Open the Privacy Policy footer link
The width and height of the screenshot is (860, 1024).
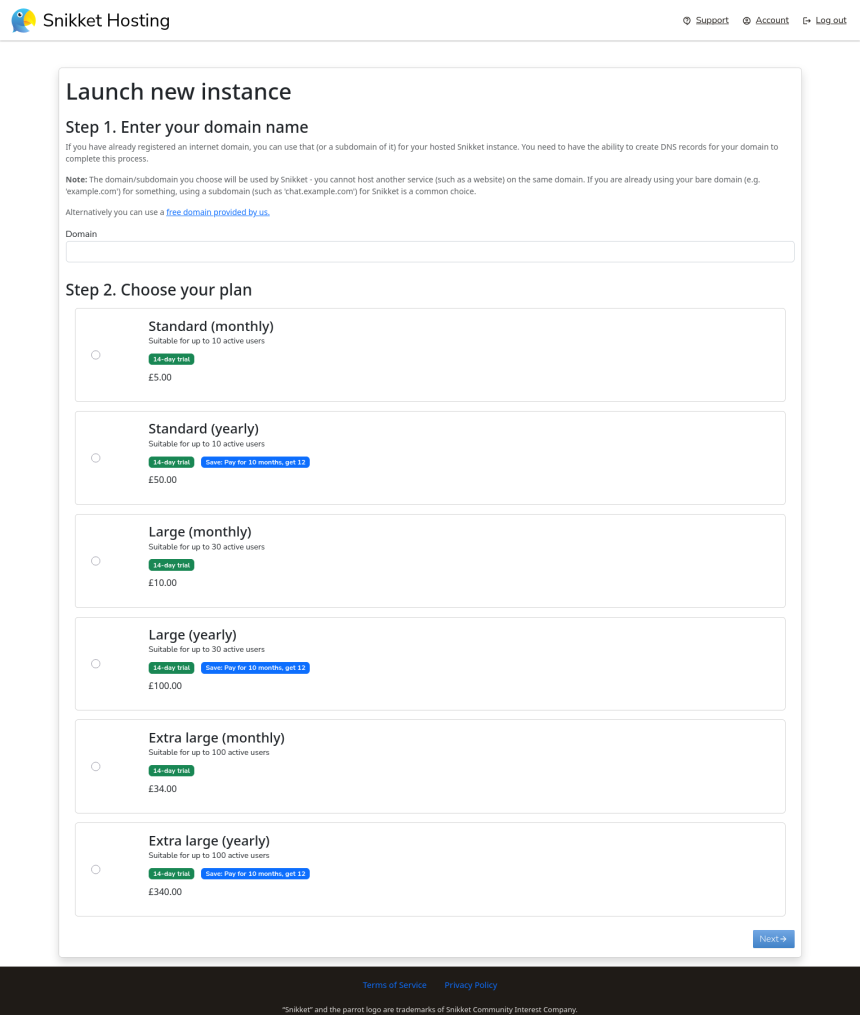click(470, 985)
